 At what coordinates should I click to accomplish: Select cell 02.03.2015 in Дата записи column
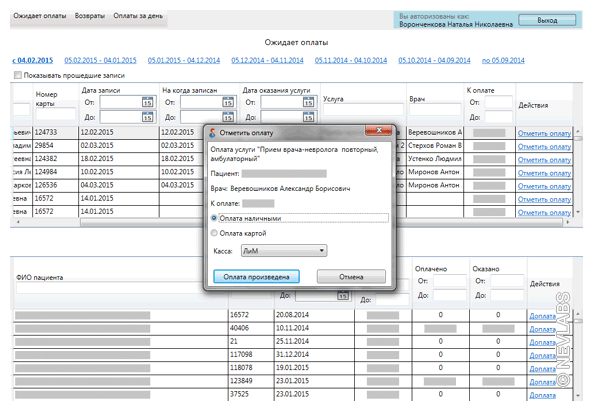click(119, 146)
